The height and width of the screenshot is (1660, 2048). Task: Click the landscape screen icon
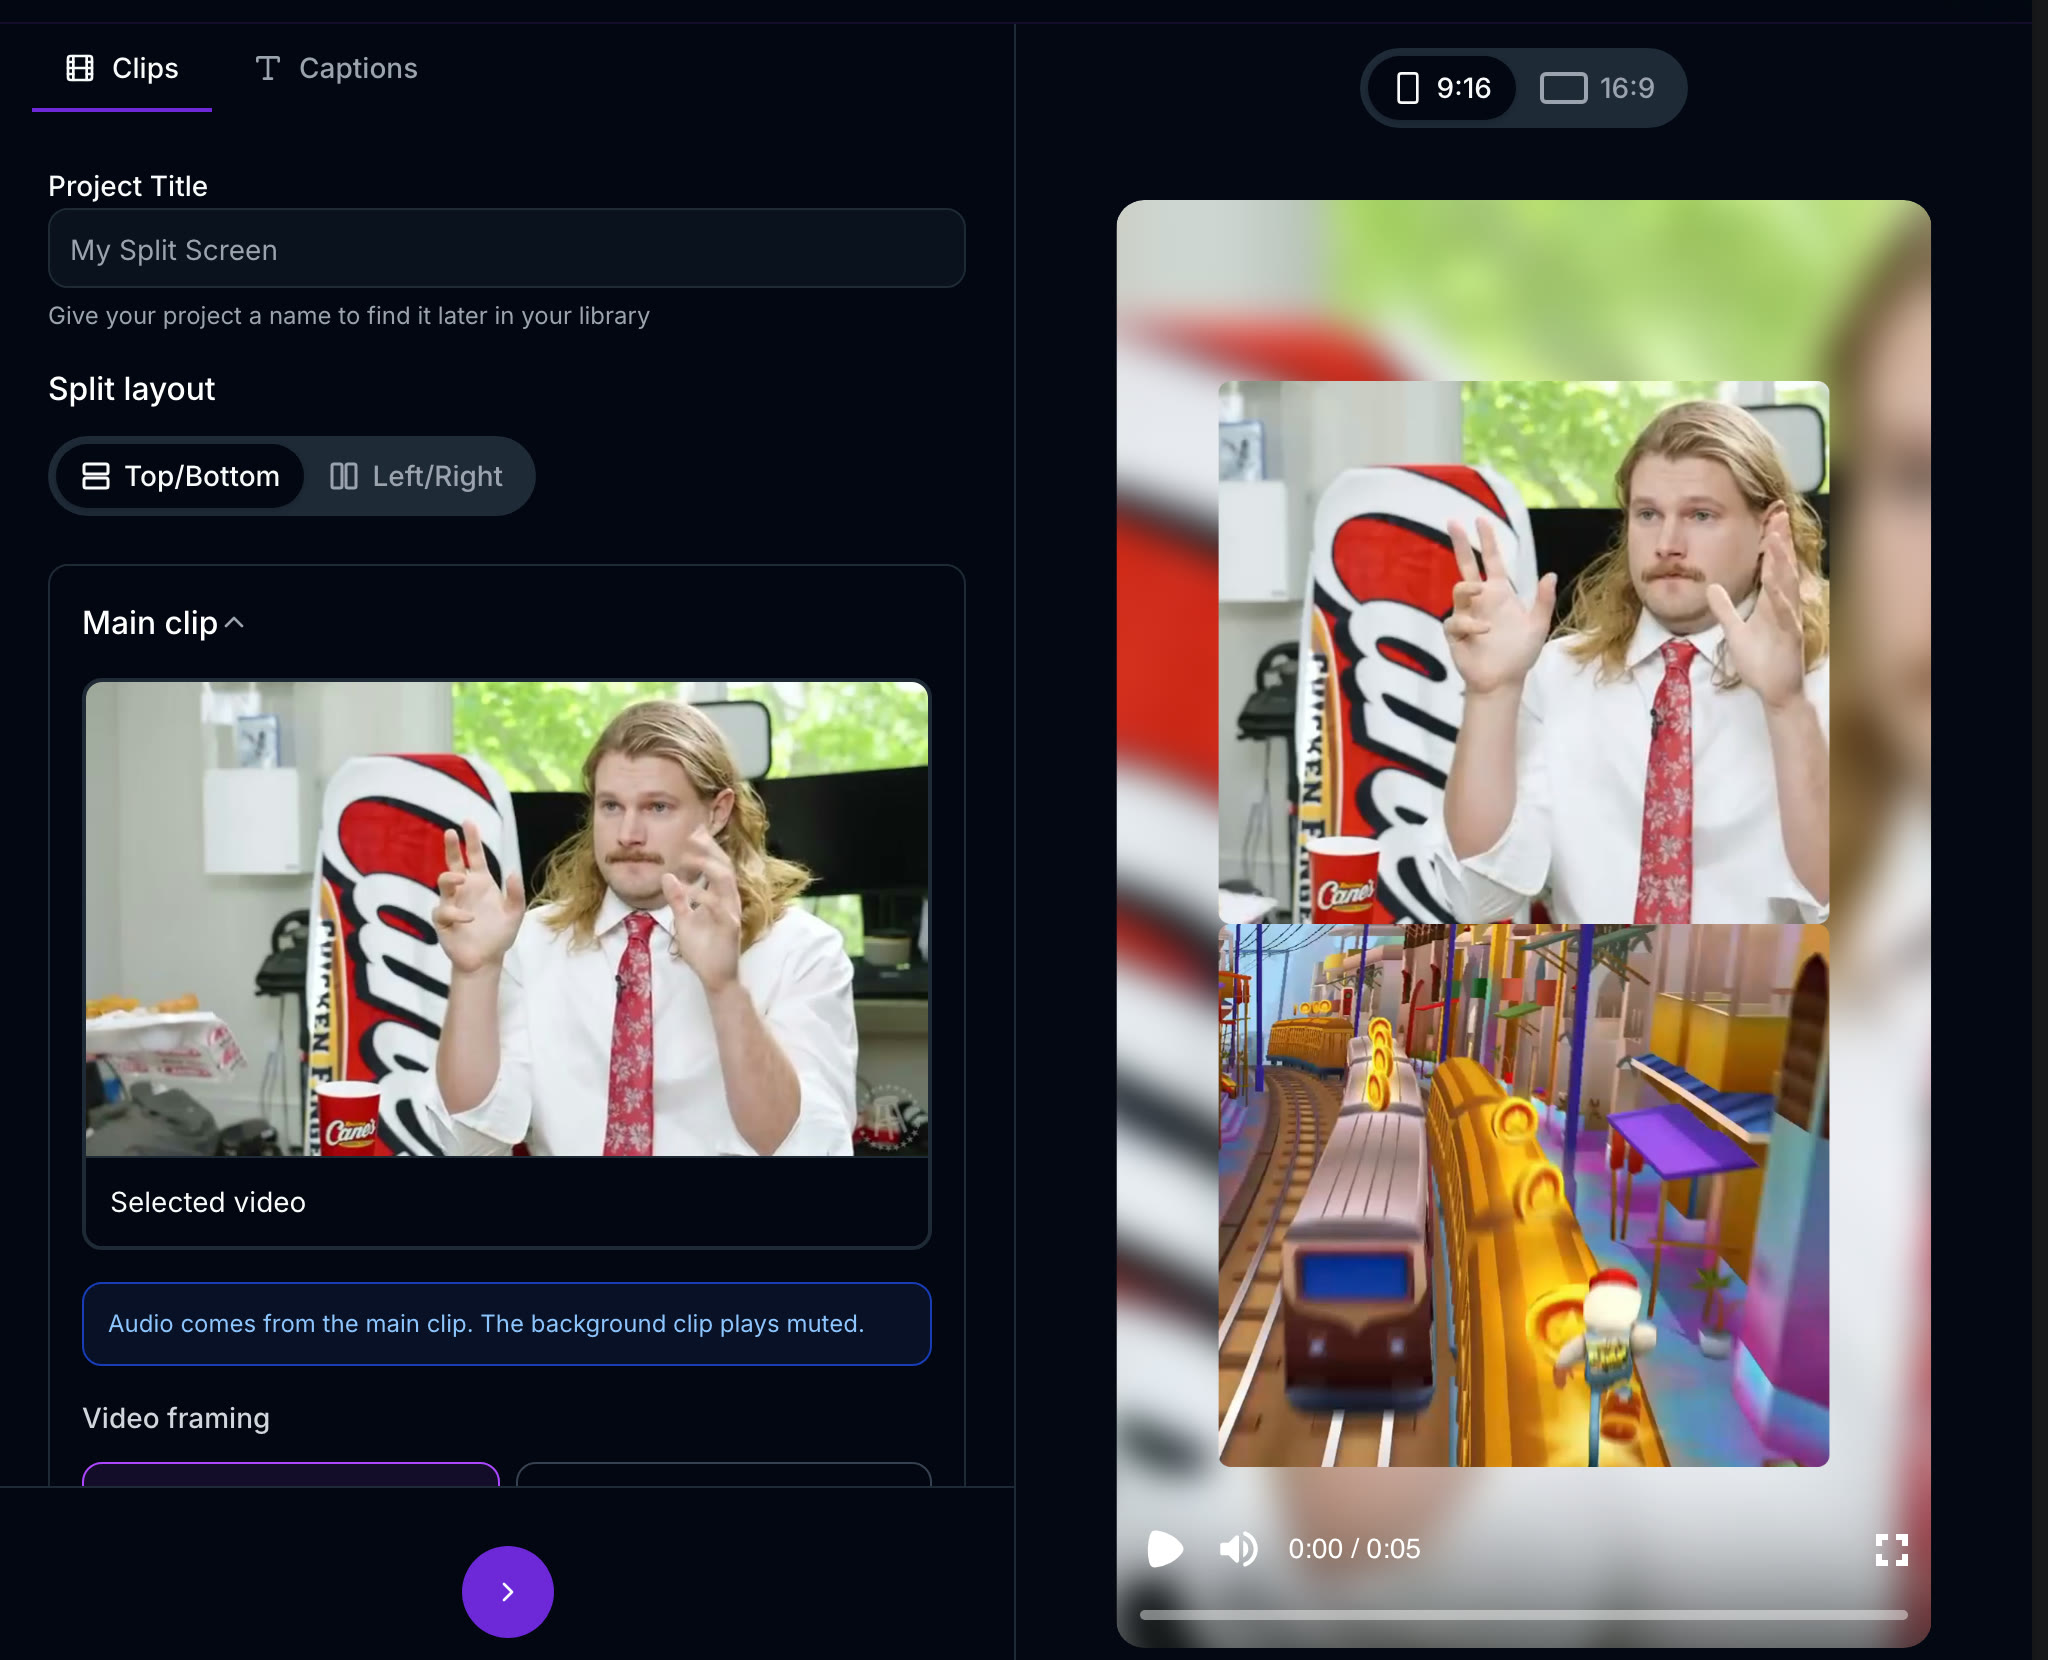pyautogui.click(x=1563, y=88)
